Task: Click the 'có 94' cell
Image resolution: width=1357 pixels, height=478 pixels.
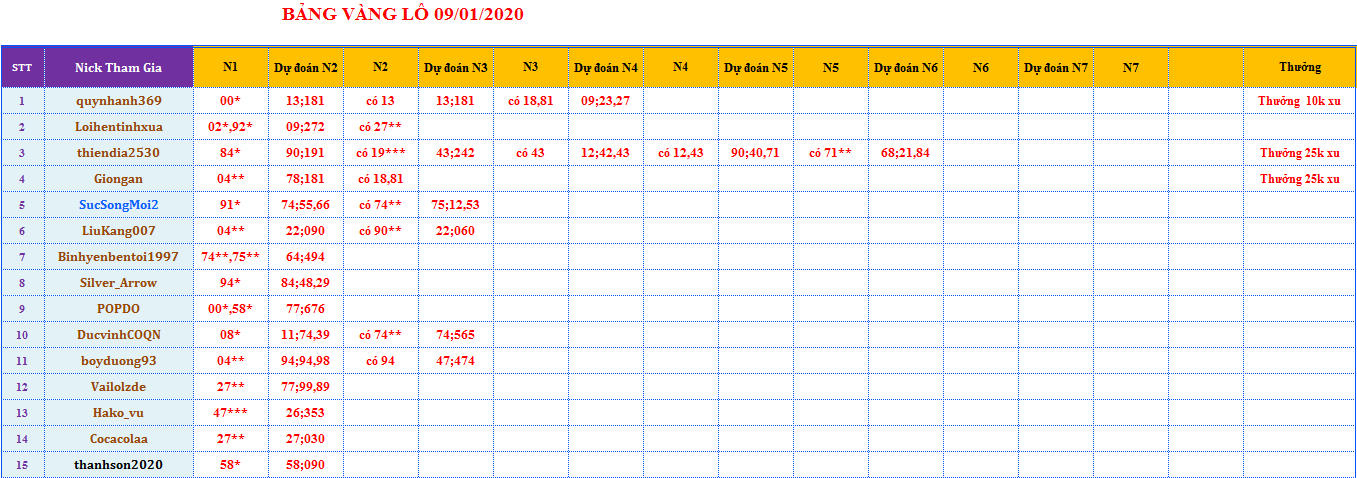Action: click(x=381, y=361)
